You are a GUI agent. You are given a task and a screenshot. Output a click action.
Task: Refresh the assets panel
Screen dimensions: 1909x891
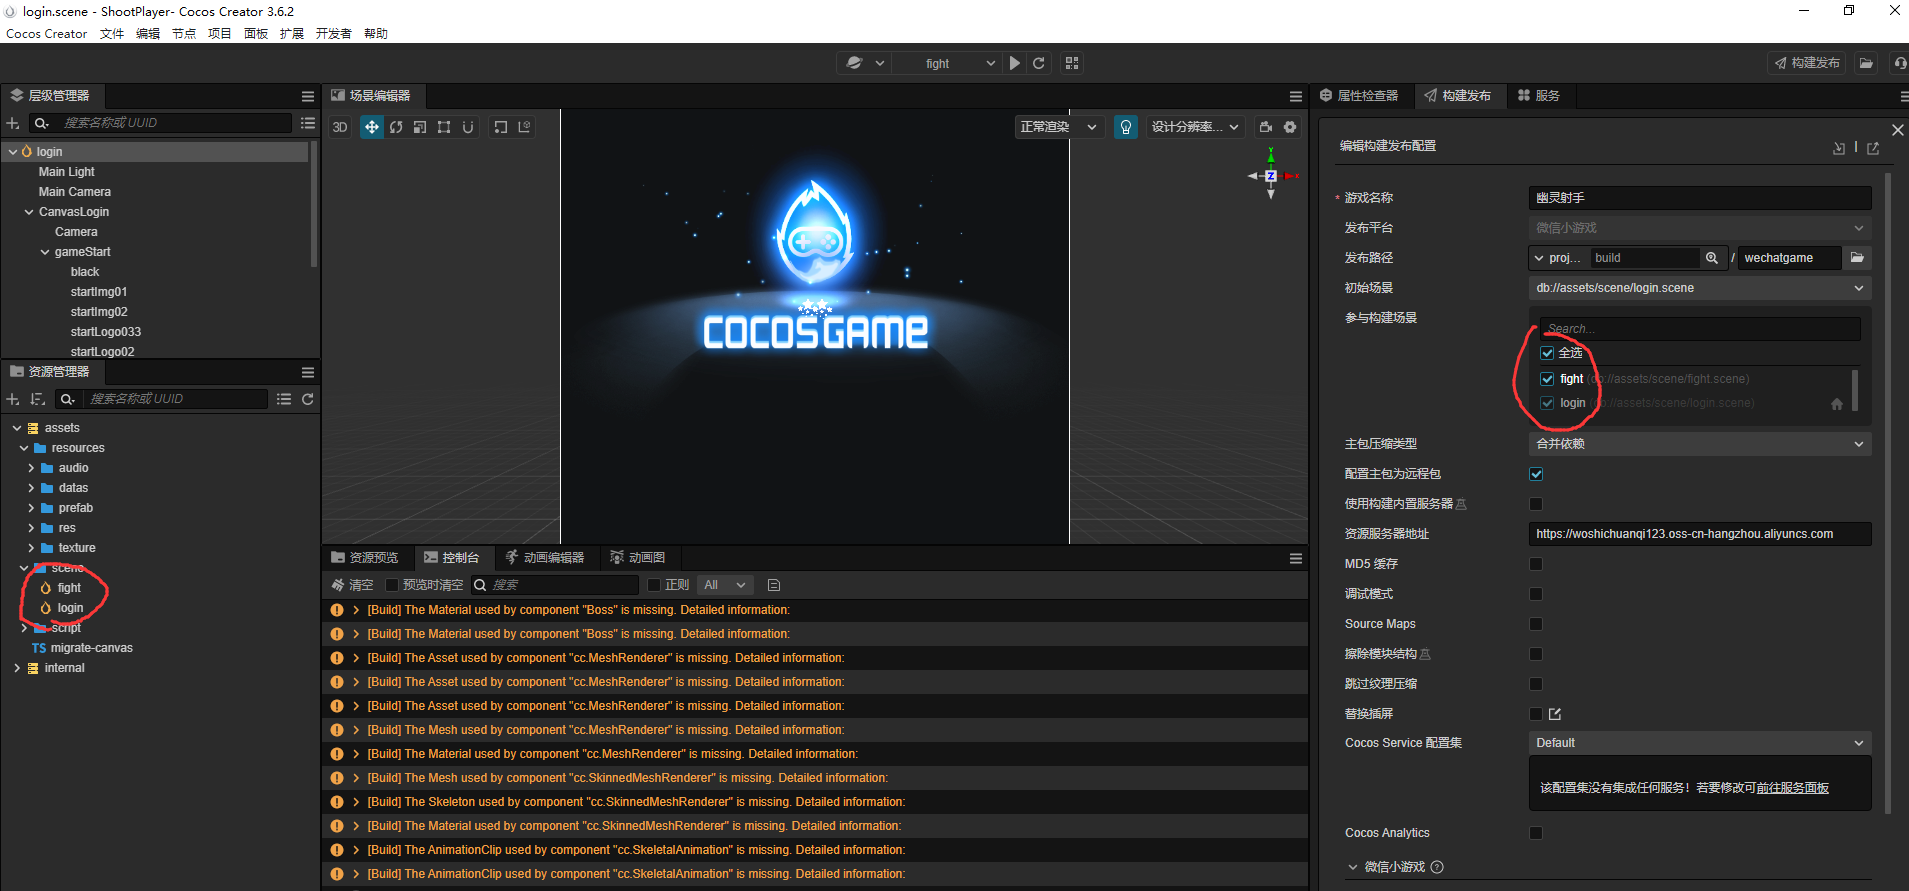click(x=308, y=399)
